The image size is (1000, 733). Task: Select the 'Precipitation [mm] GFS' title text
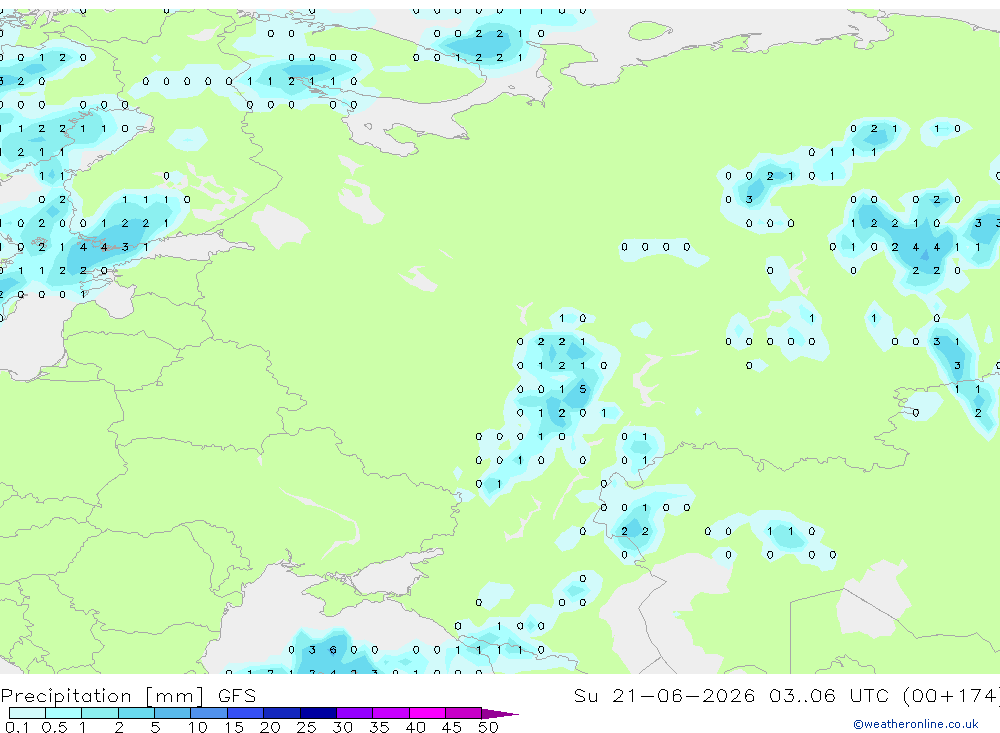[x=128, y=696]
